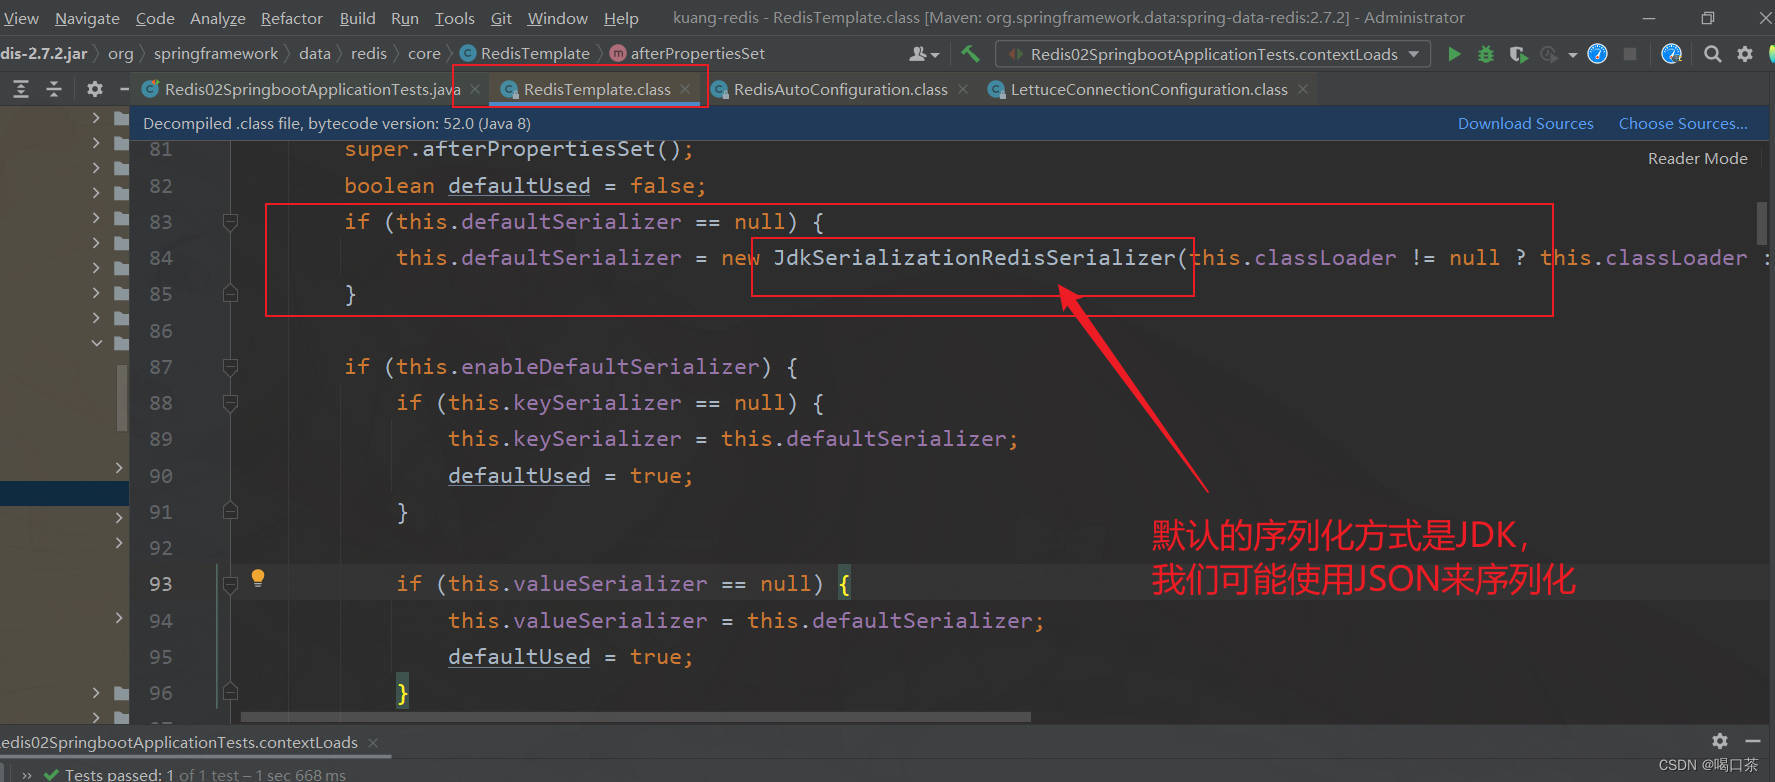Close LettuceConnectionConfiguration.class tab
Viewport: 1775px width, 782px height.
pyautogui.click(x=1303, y=89)
